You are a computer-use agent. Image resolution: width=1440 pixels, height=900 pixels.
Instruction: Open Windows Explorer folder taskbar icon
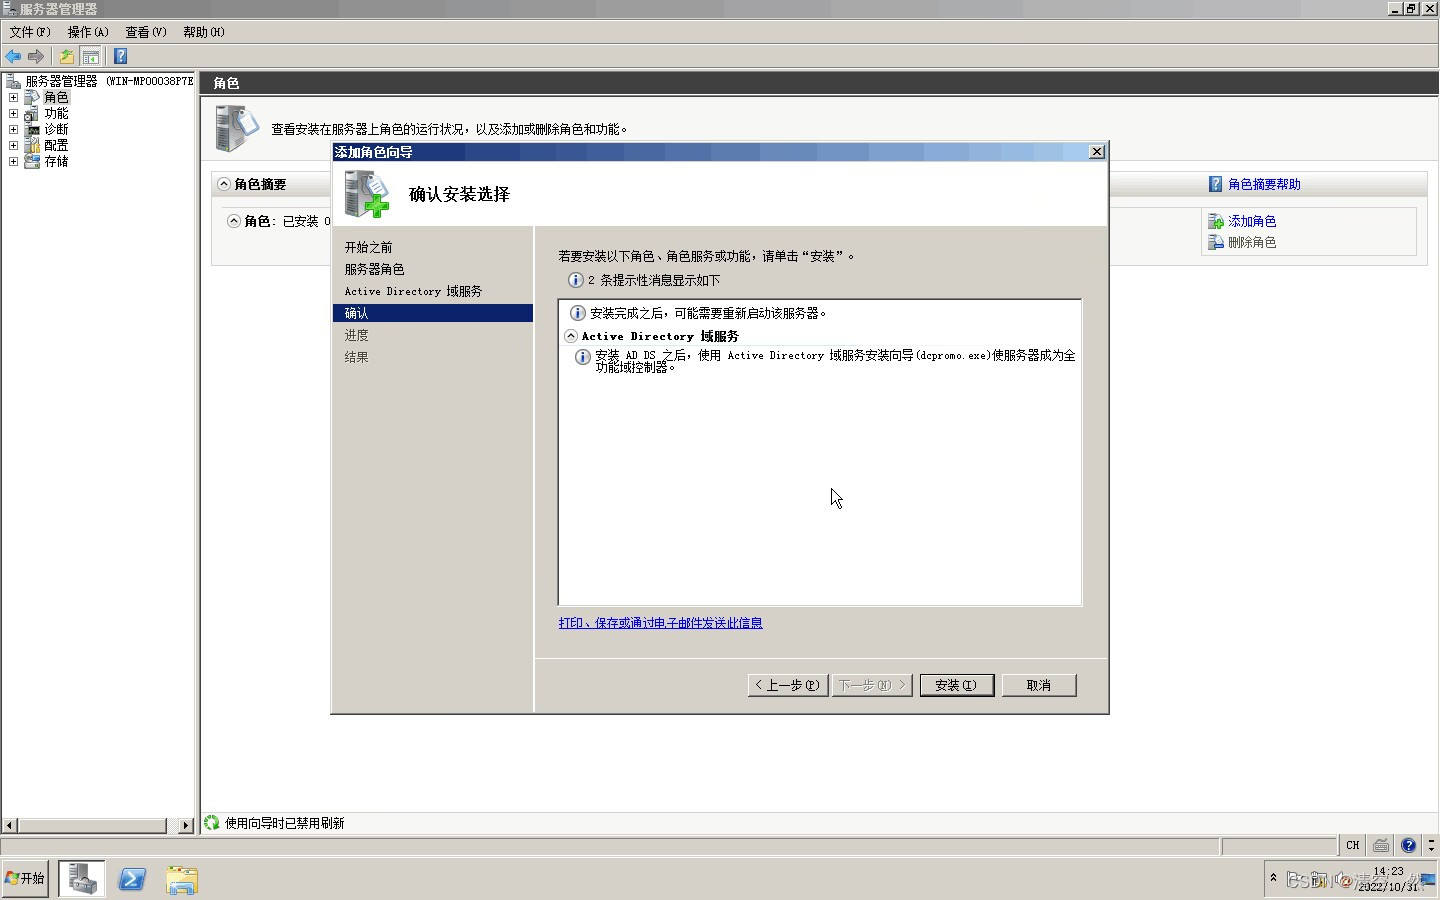182,879
